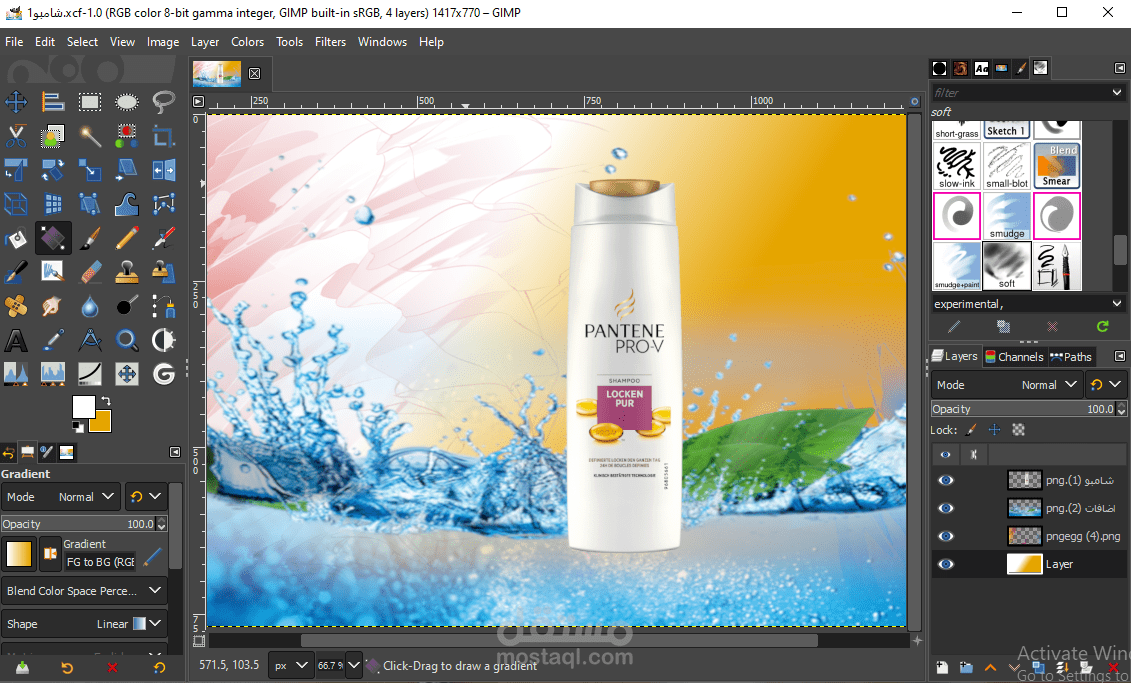The image size is (1131, 683).
Task: Open status bar px unit dropdown
Action: pyautogui.click(x=290, y=666)
